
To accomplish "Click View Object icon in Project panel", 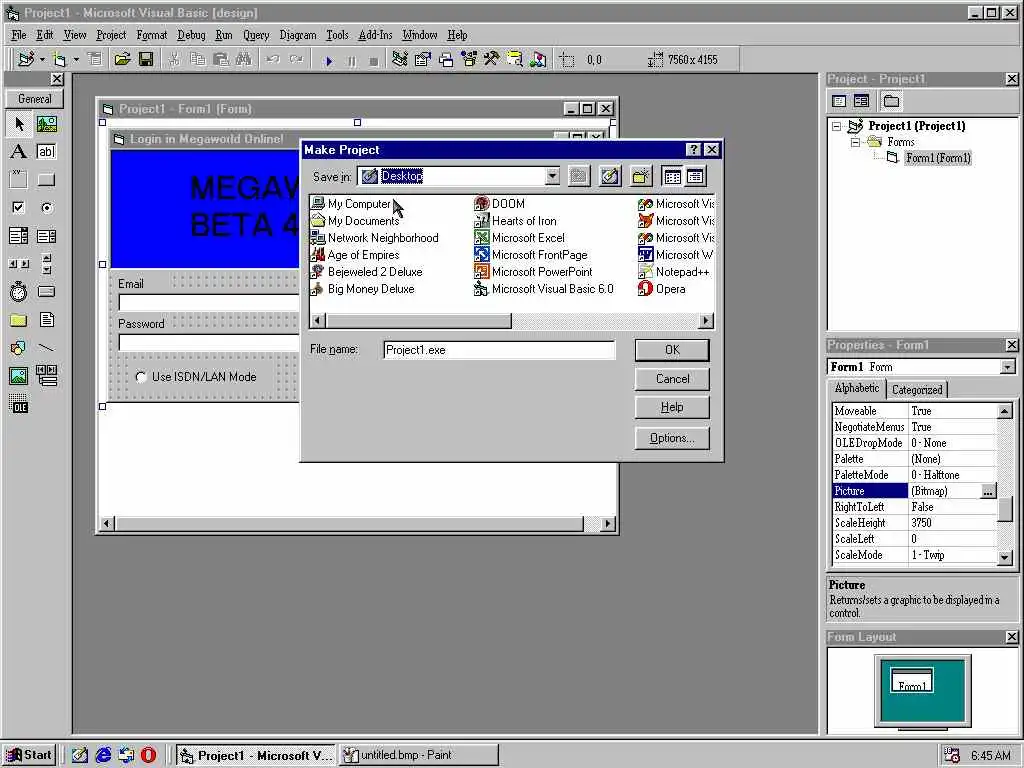I will click(861, 101).
